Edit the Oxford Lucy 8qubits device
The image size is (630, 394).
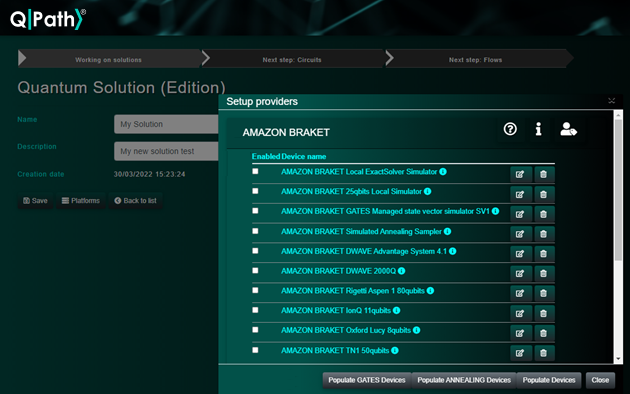coord(520,333)
